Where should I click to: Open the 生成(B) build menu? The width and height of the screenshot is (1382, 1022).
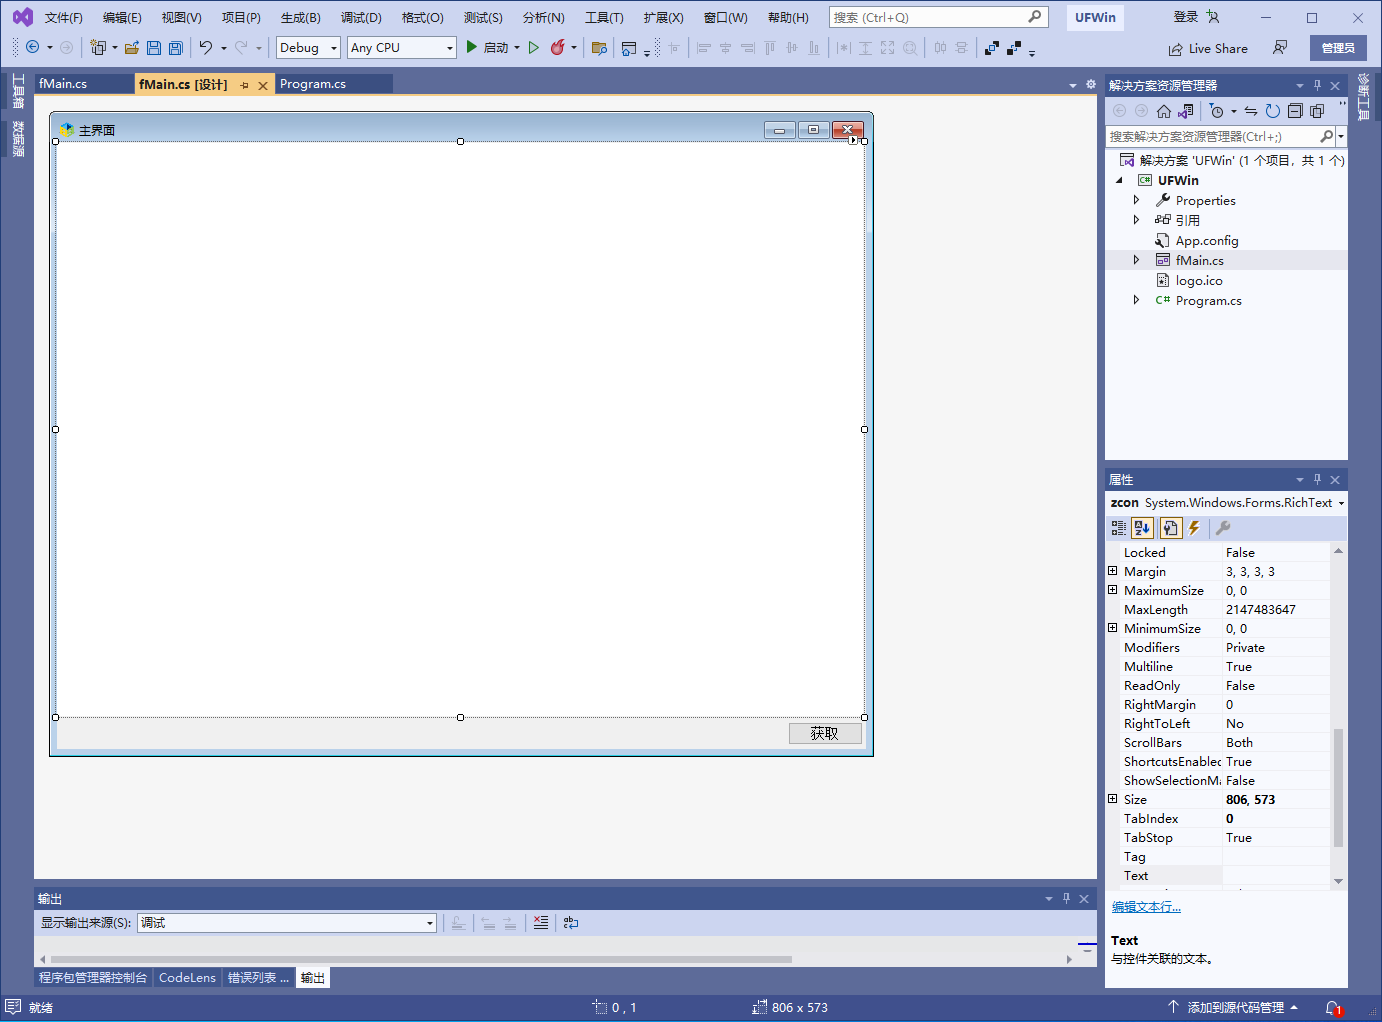click(x=300, y=18)
